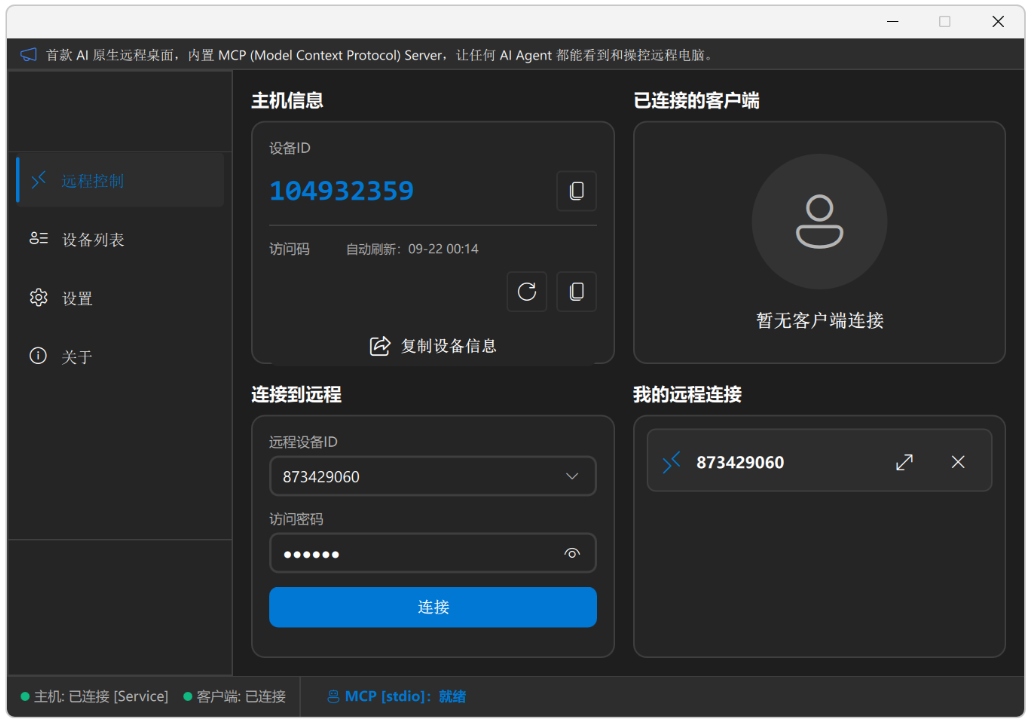Copy the device ID 104932359
The width and height of the screenshot is (1032, 726).
click(x=576, y=191)
